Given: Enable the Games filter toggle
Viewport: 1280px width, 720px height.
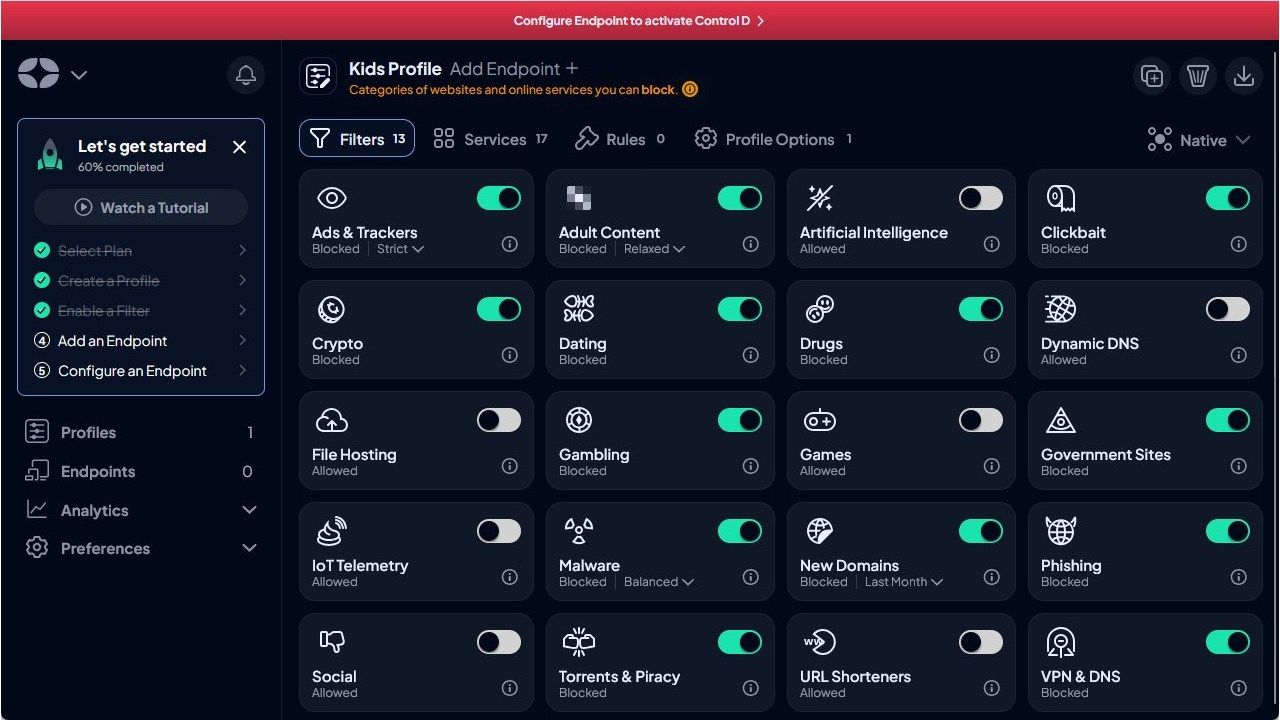Looking at the screenshot, I should (x=981, y=420).
